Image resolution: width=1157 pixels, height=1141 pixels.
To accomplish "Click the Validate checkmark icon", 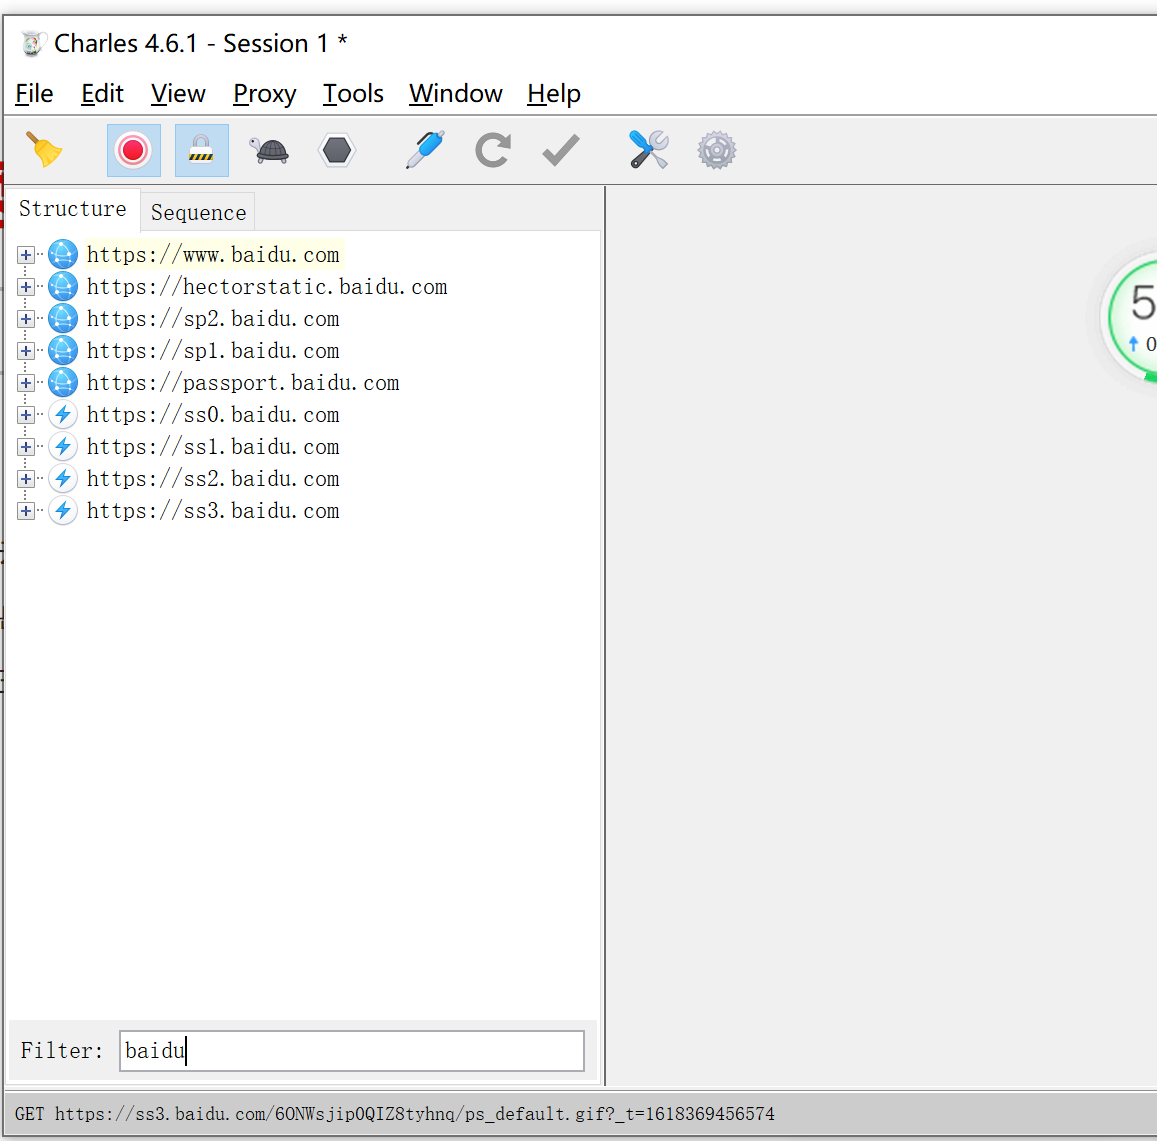I will [x=561, y=151].
